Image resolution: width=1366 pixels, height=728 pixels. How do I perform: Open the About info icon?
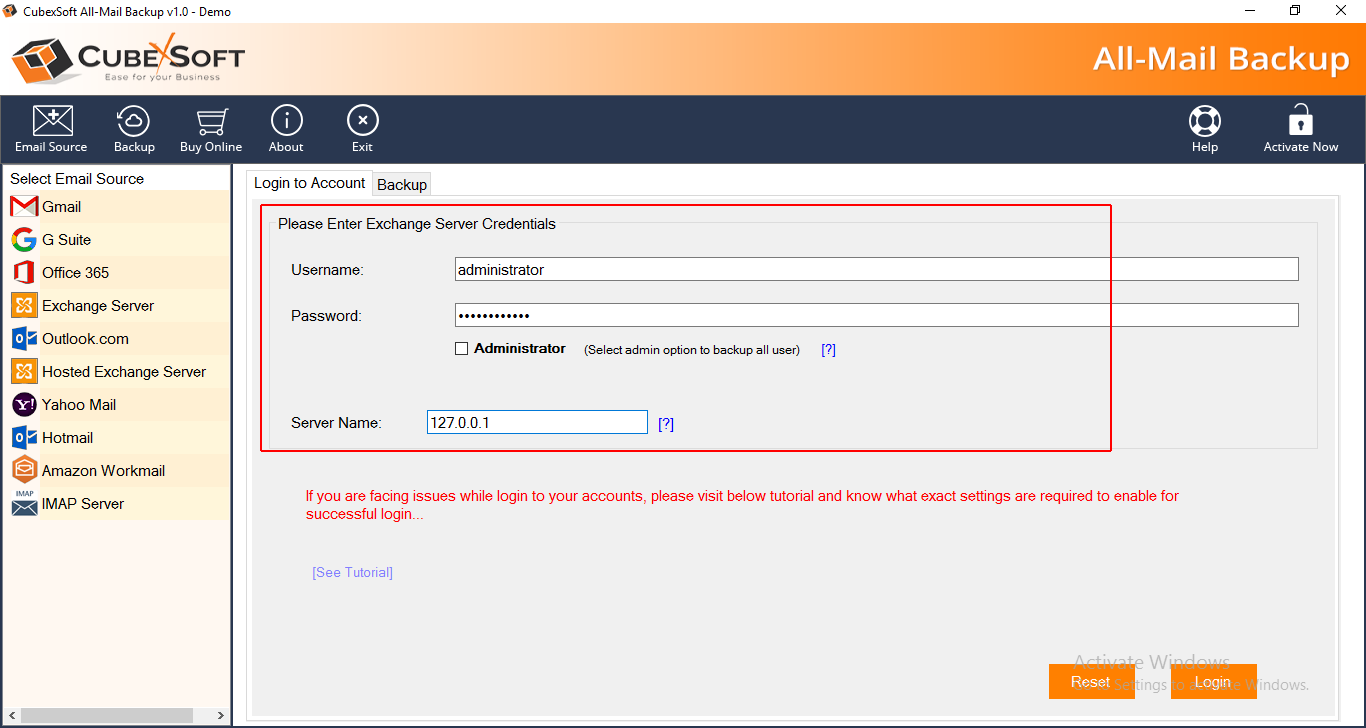pos(286,128)
